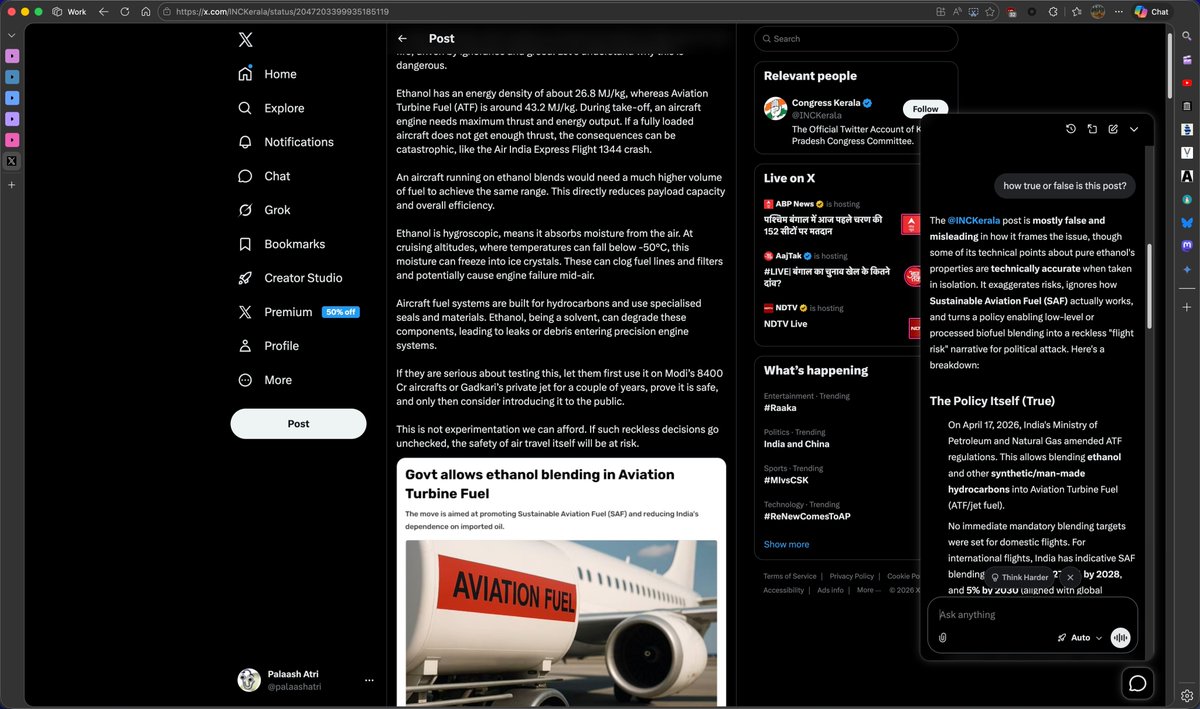Collapse the Grok panel with chevron
The height and width of the screenshot is (709, 1200).
click(1134, 129)
